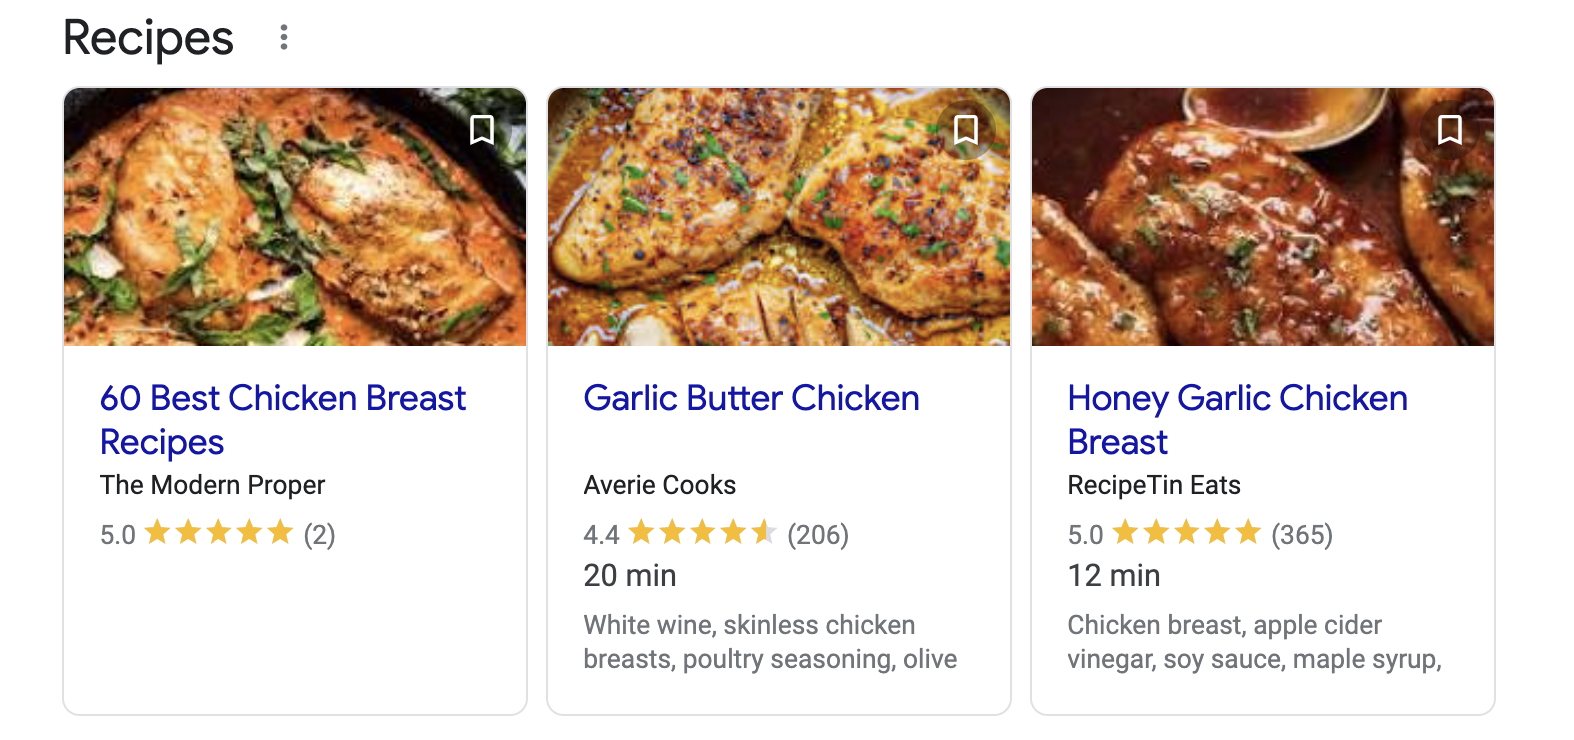Bookmark the Honey Garlic Chicken Breast recipe
This screenshot has height=740, width=1574.
[1450, 130]
